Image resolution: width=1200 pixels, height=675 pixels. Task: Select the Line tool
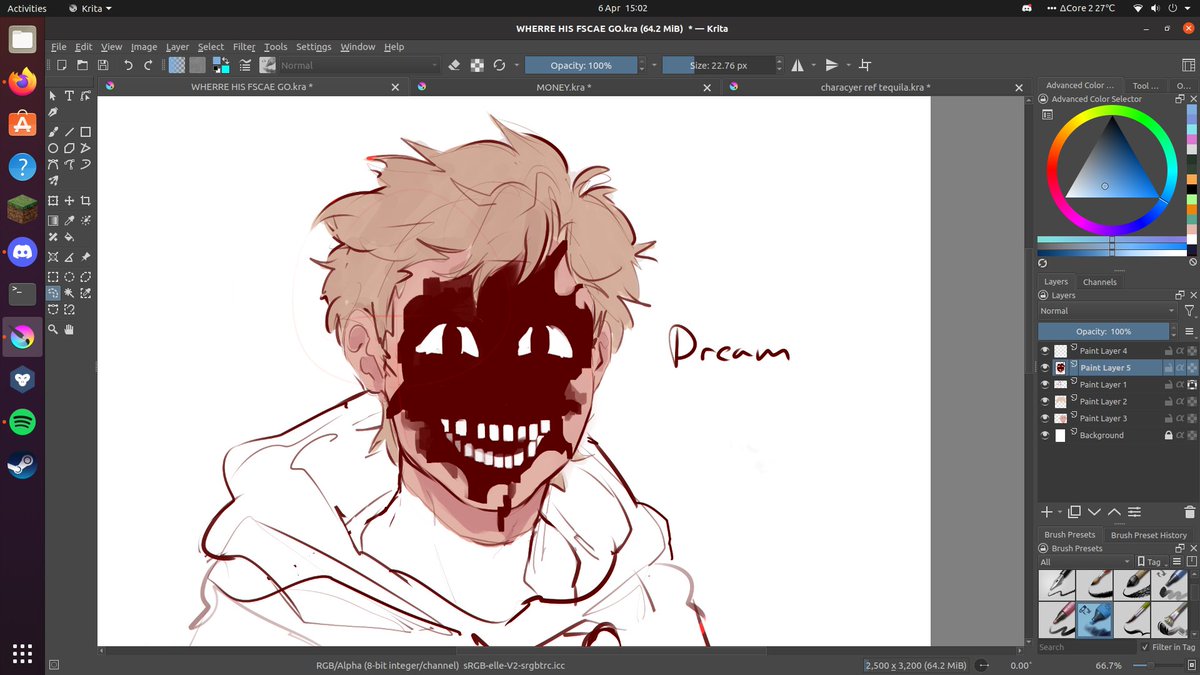click(69, 131)
